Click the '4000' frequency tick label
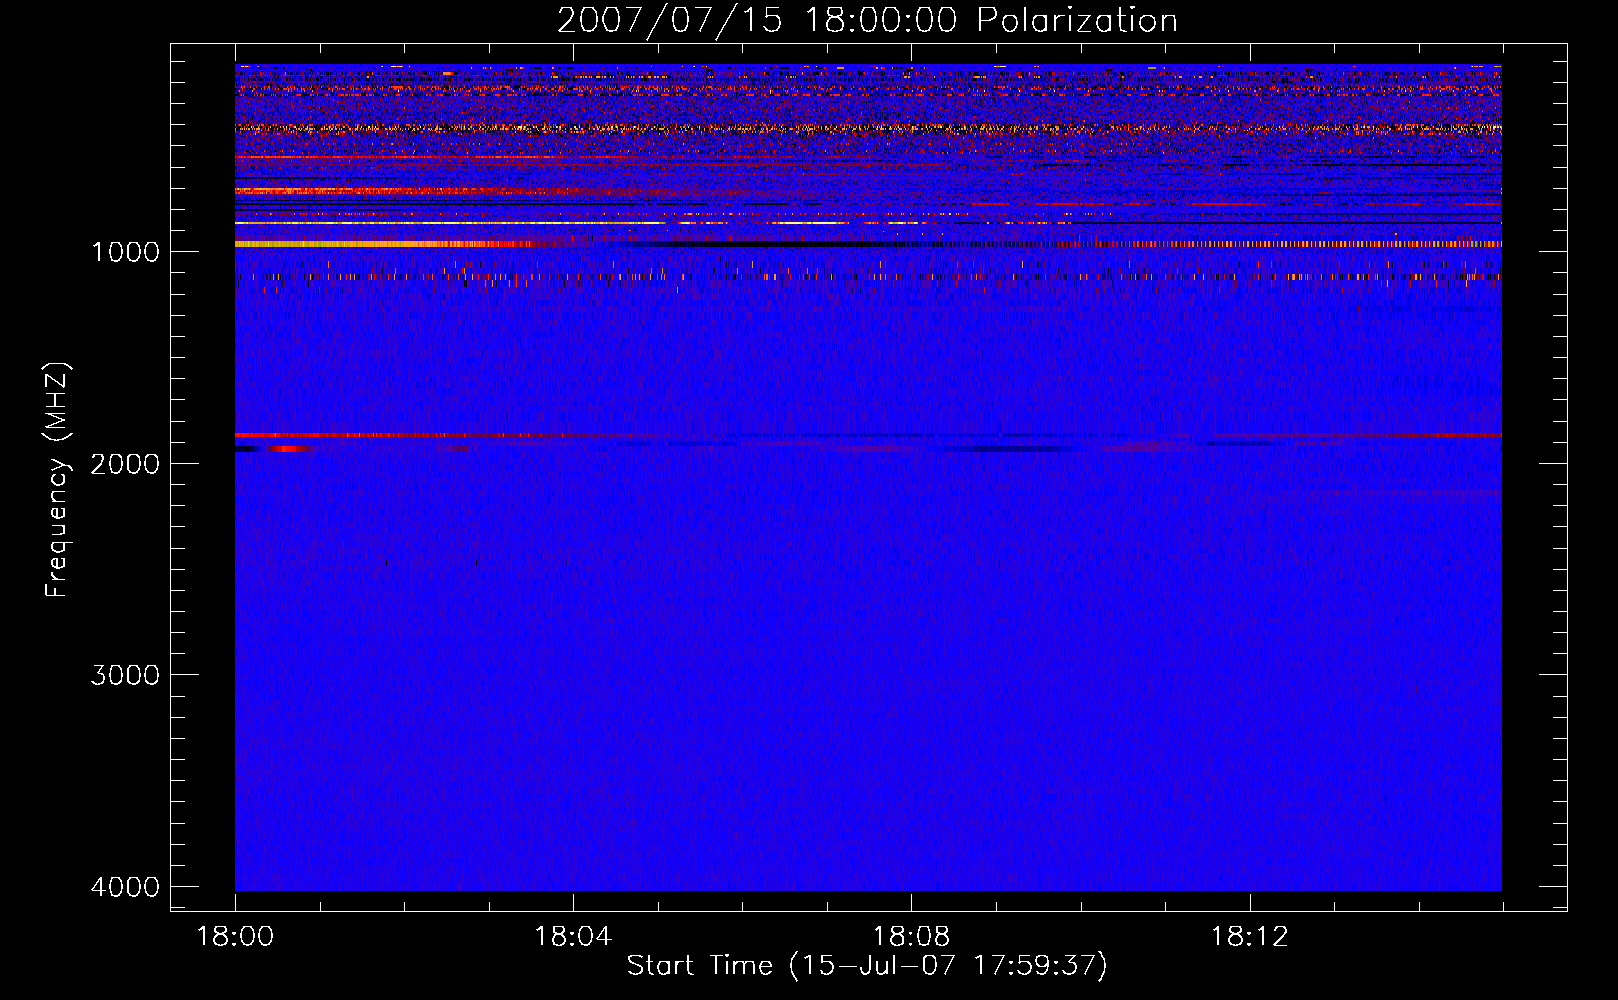 coord(125,887)
